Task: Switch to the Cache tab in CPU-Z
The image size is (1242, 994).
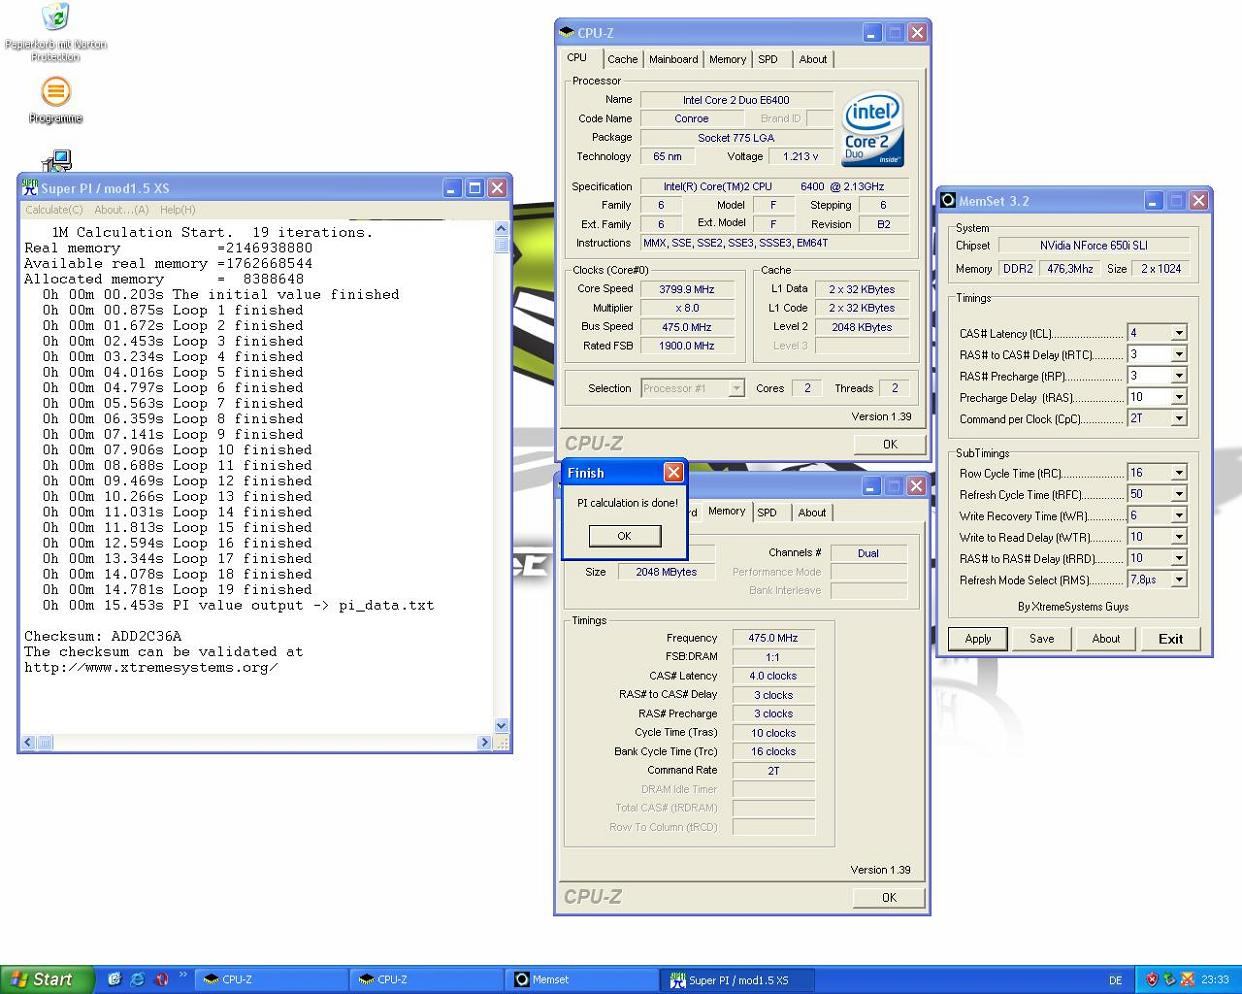Action: coord(622,60)
